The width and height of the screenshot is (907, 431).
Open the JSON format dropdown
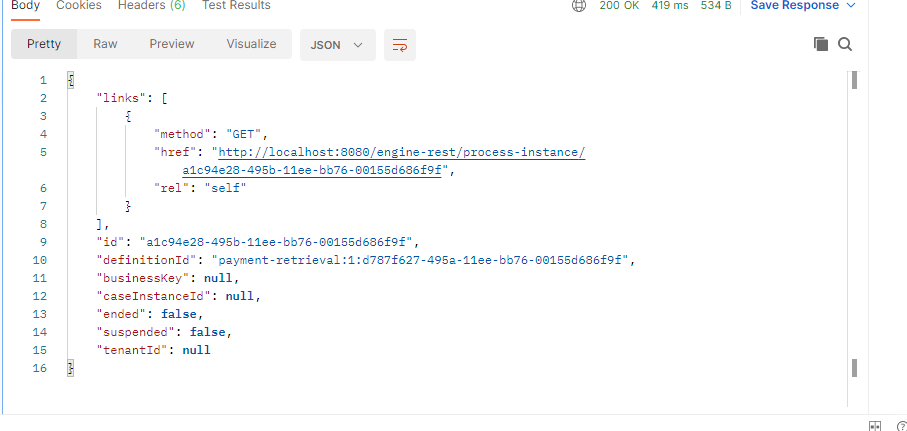point(338,45)
